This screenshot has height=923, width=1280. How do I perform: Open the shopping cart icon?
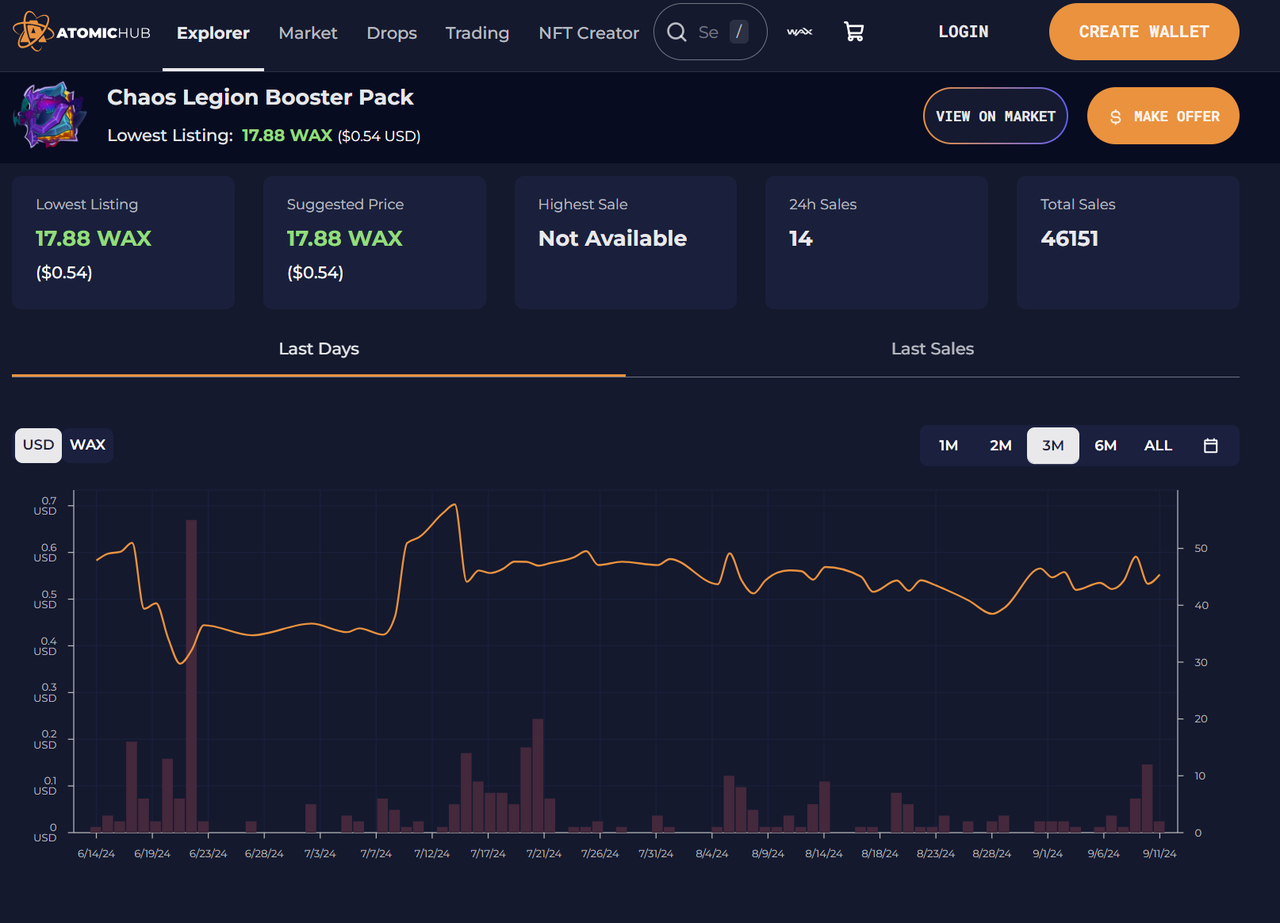coord(854,32)
